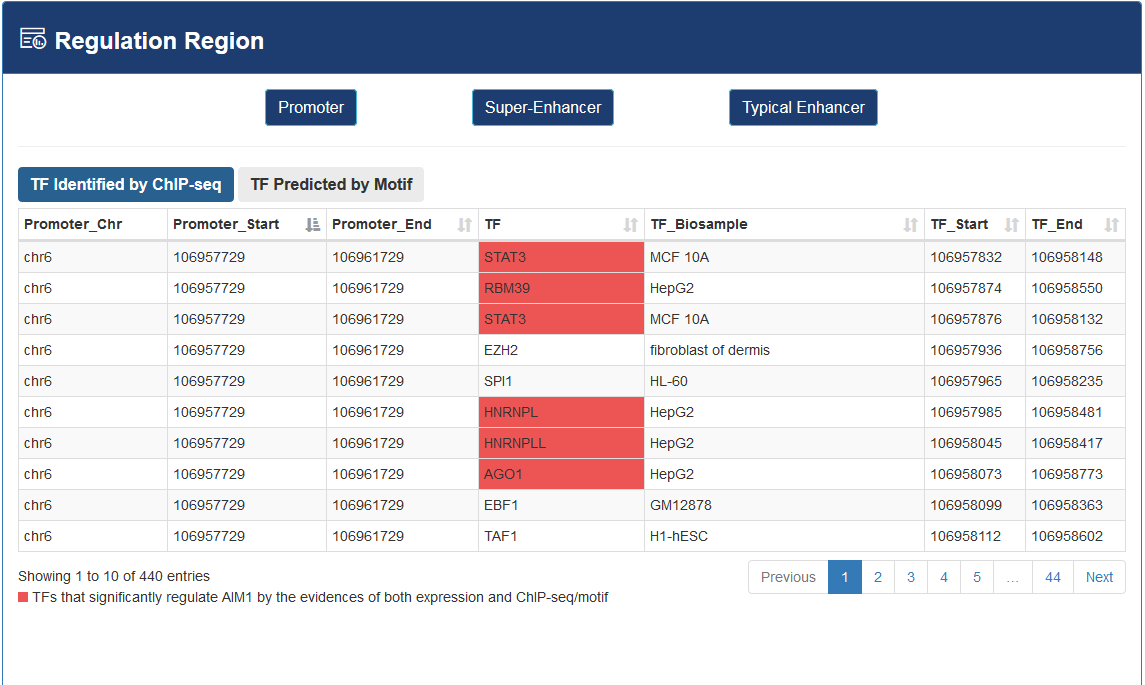This screenshot has width=1145, height=685.
Task: Click "Showing 1 to 10 of 440 entries" text
Action: [x=114, y=576]
